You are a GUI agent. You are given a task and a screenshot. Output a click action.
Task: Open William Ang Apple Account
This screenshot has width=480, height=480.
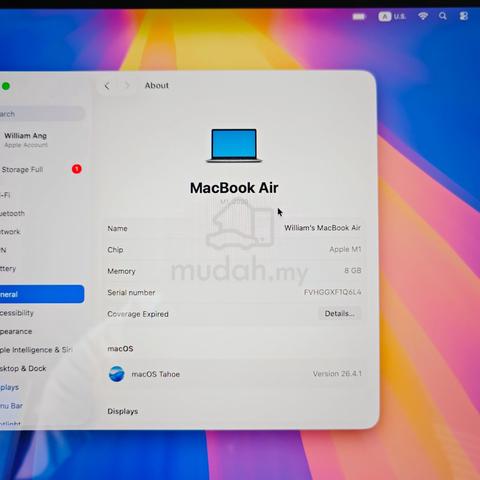click(x=26, y=140)
